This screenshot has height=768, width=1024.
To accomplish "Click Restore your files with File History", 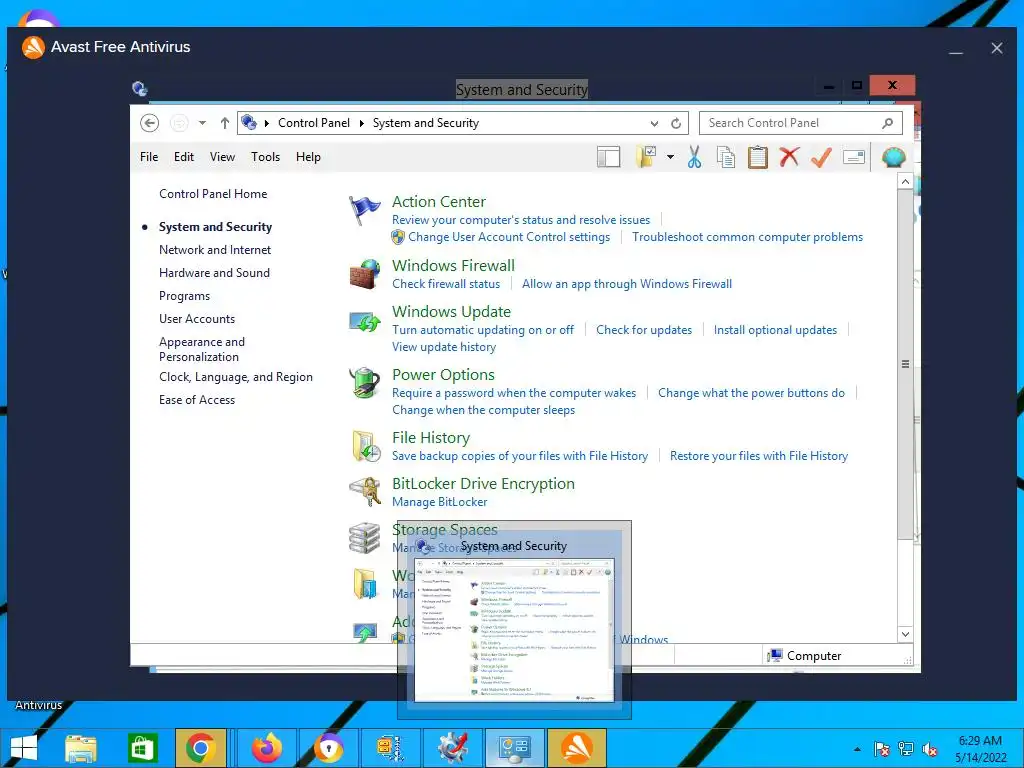I will [x=759, y=456].
